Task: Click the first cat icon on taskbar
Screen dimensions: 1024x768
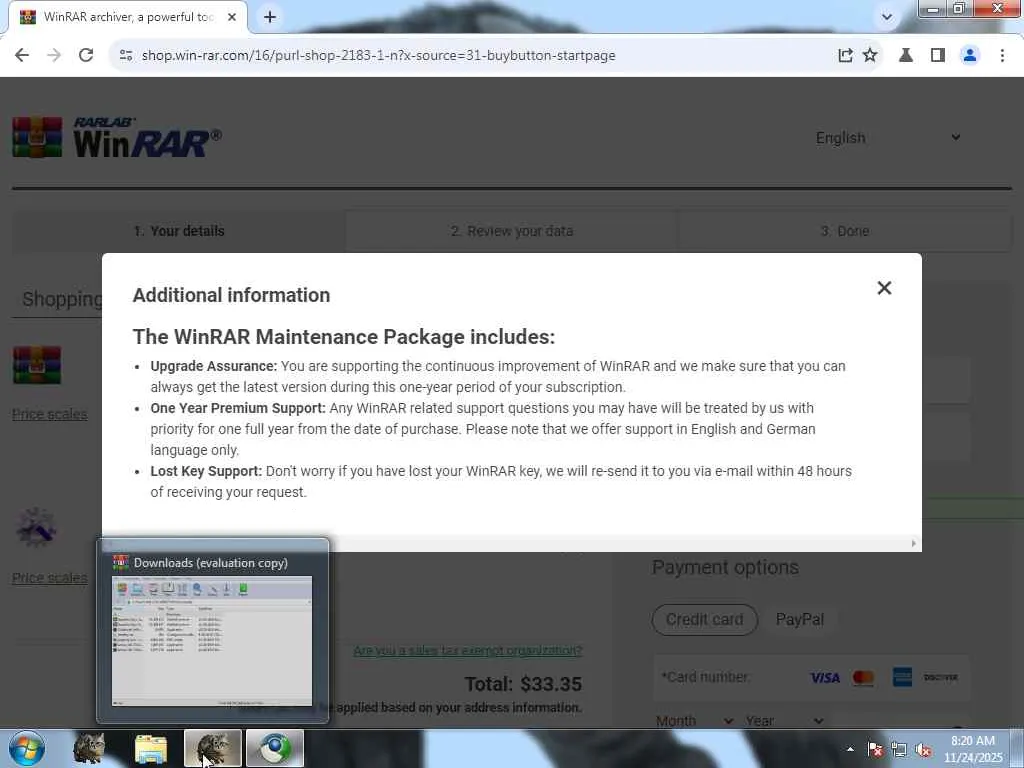Action: (x=89, y=748)
